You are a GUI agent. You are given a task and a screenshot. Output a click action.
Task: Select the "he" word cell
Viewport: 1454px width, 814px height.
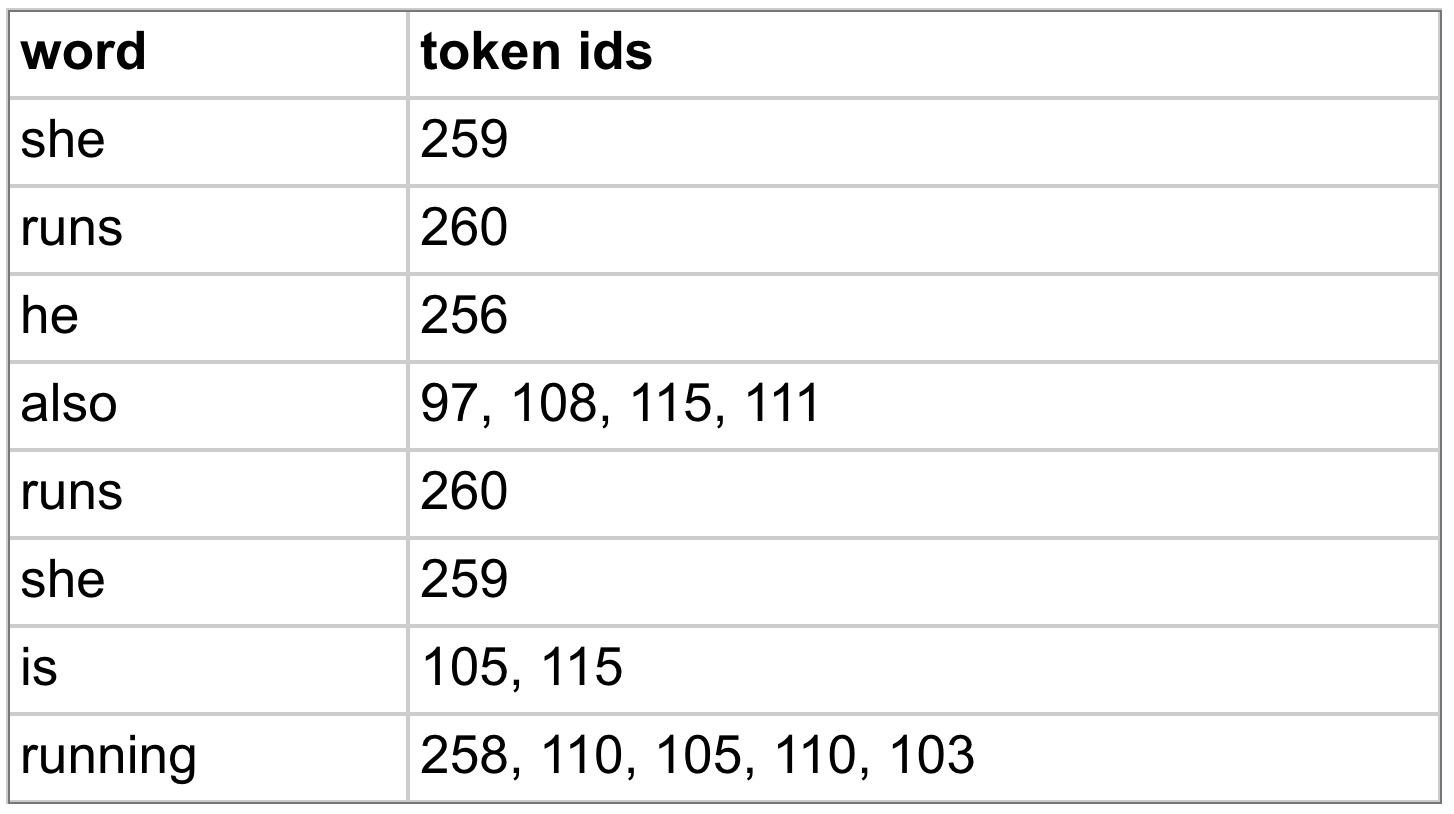coord(49,317)
